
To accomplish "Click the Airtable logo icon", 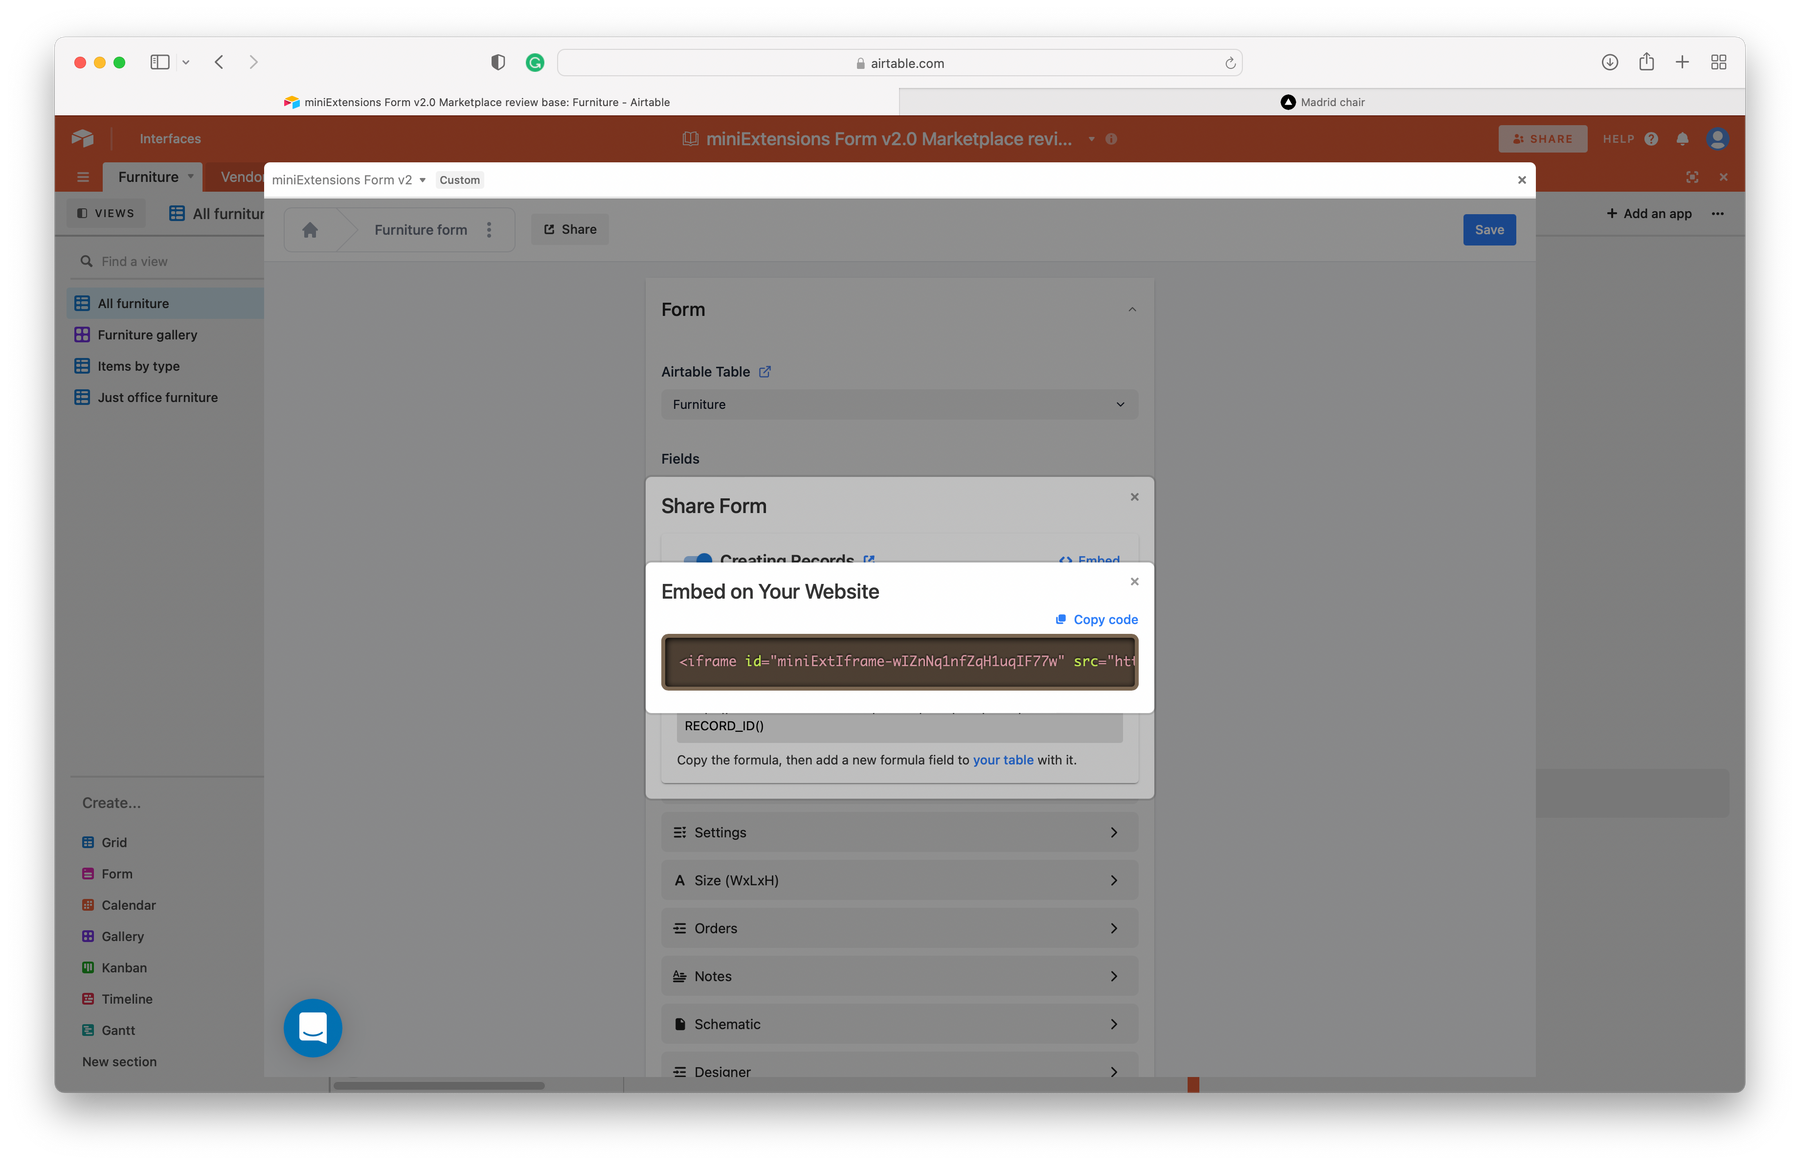I will (x=83, y=139).
